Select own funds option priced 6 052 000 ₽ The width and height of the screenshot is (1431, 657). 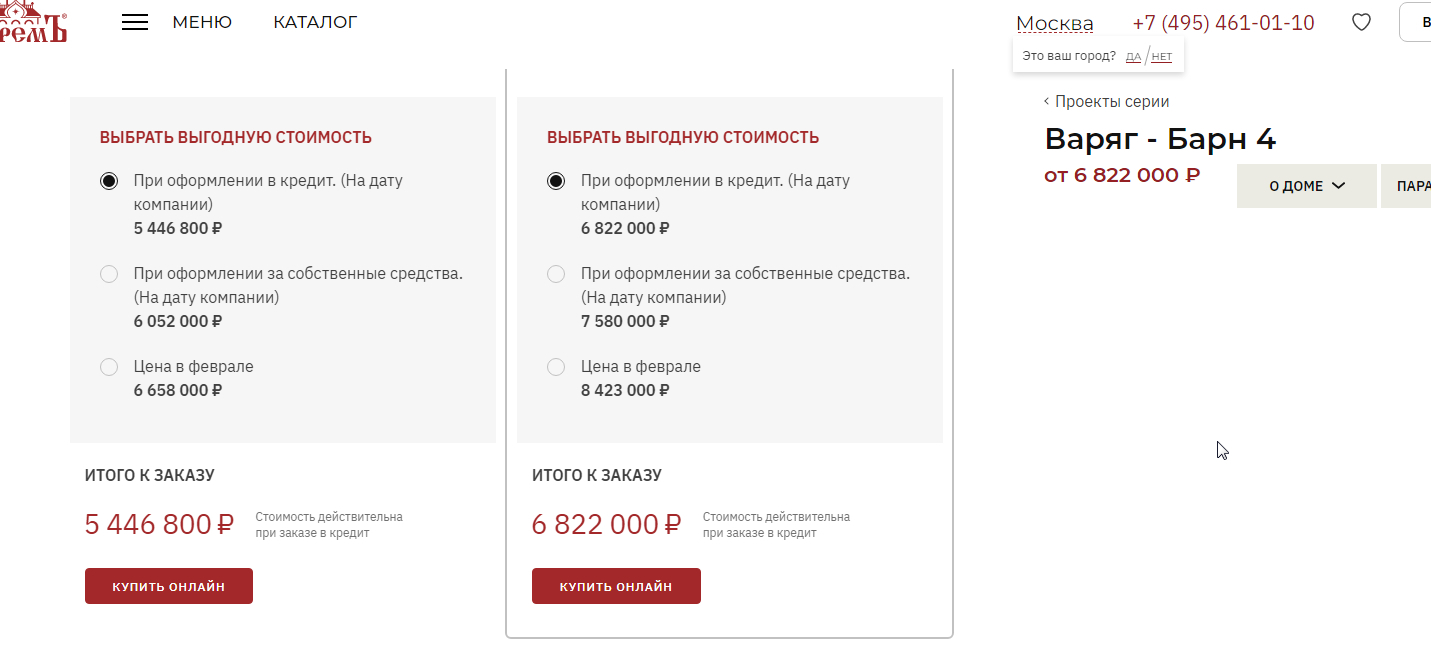[x=109, y=274]
